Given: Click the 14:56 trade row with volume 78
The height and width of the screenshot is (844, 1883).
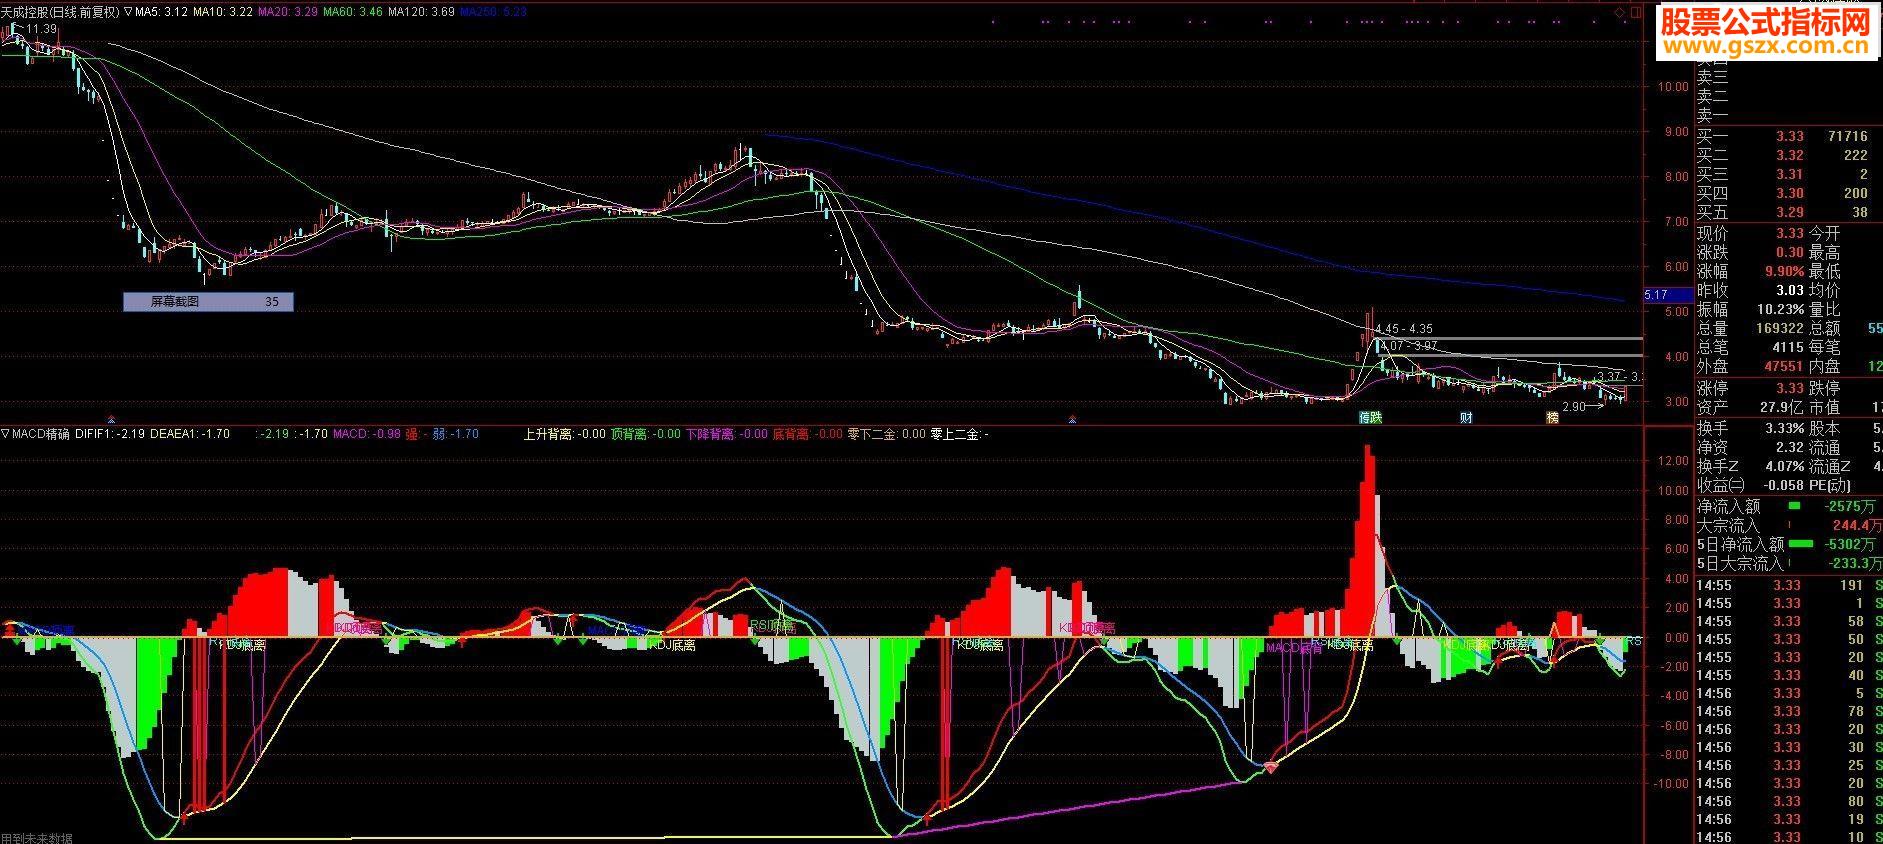Looking at the screenshot, I should pos(1789,712).
